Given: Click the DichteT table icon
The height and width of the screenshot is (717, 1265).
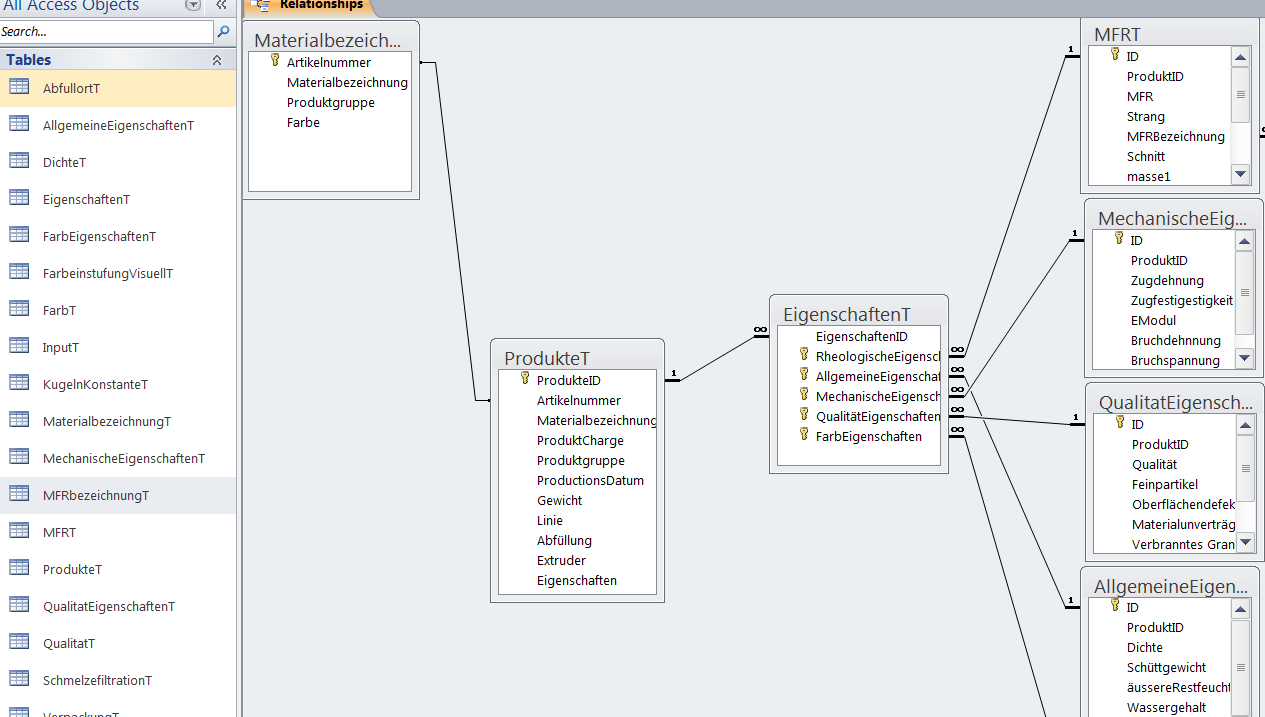Looking at the screenshot, I should (x=19, y=161).
